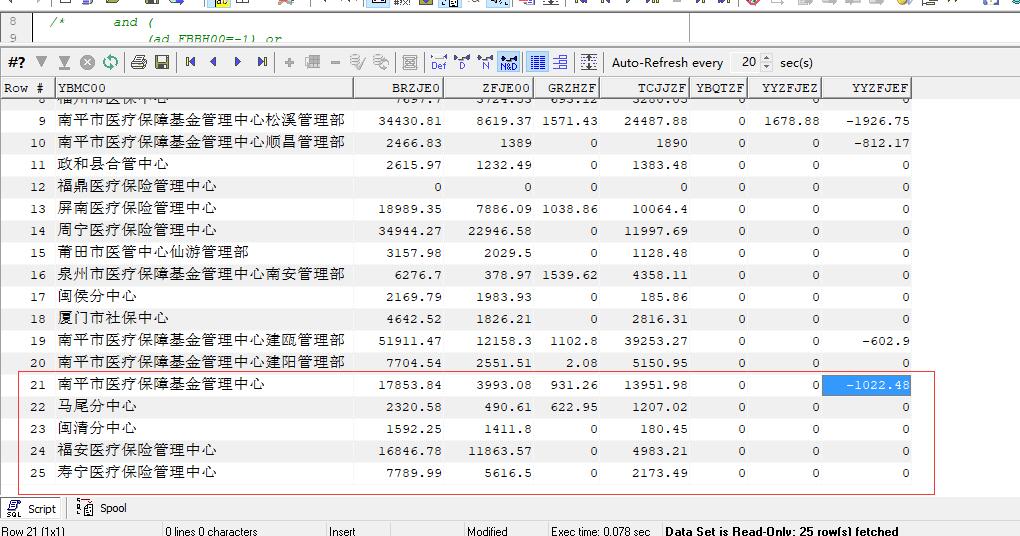Set column width to Def
Viewport: 1020px width, 536px height.
(x=439, y=62)
